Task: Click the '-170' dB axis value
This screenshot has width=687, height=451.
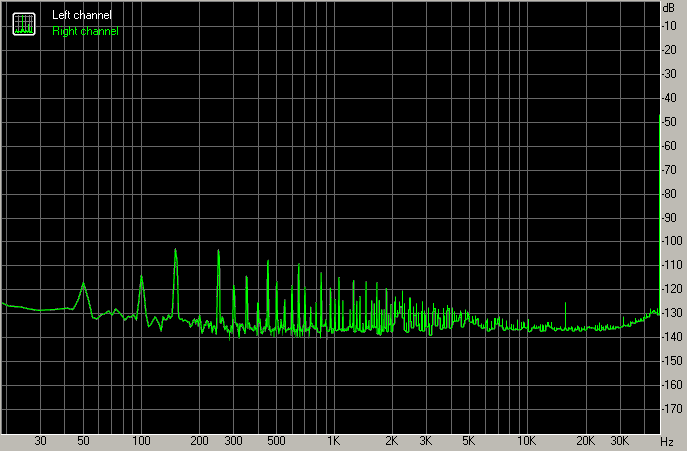Action: click(672, 409)
